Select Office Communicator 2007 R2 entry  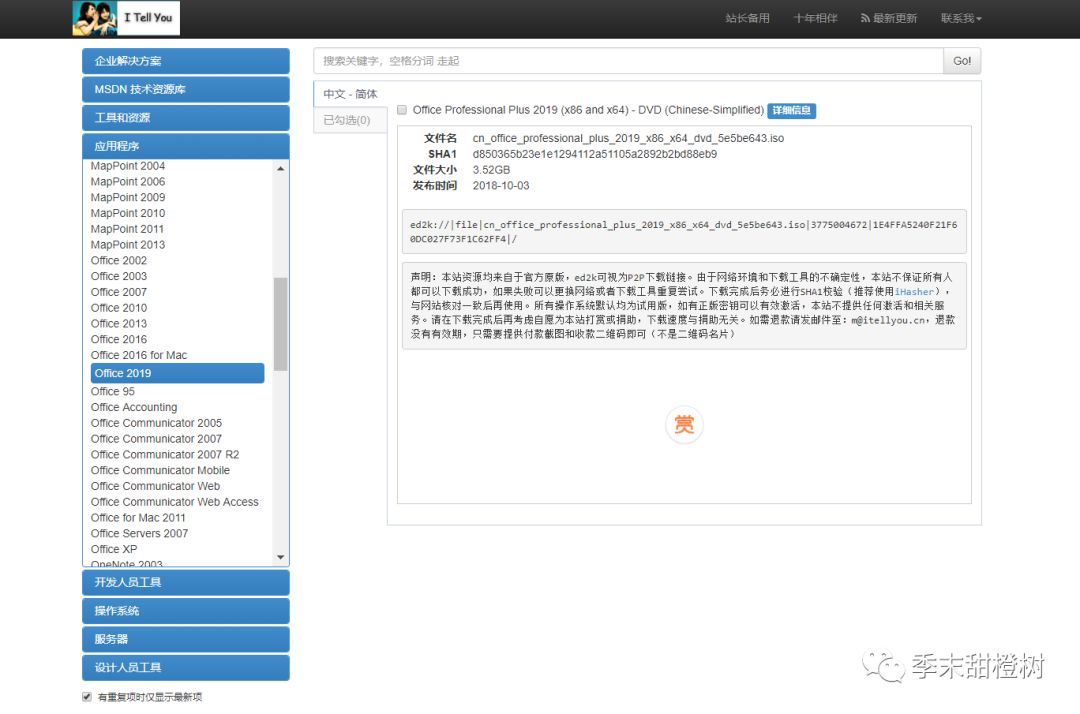165,455
